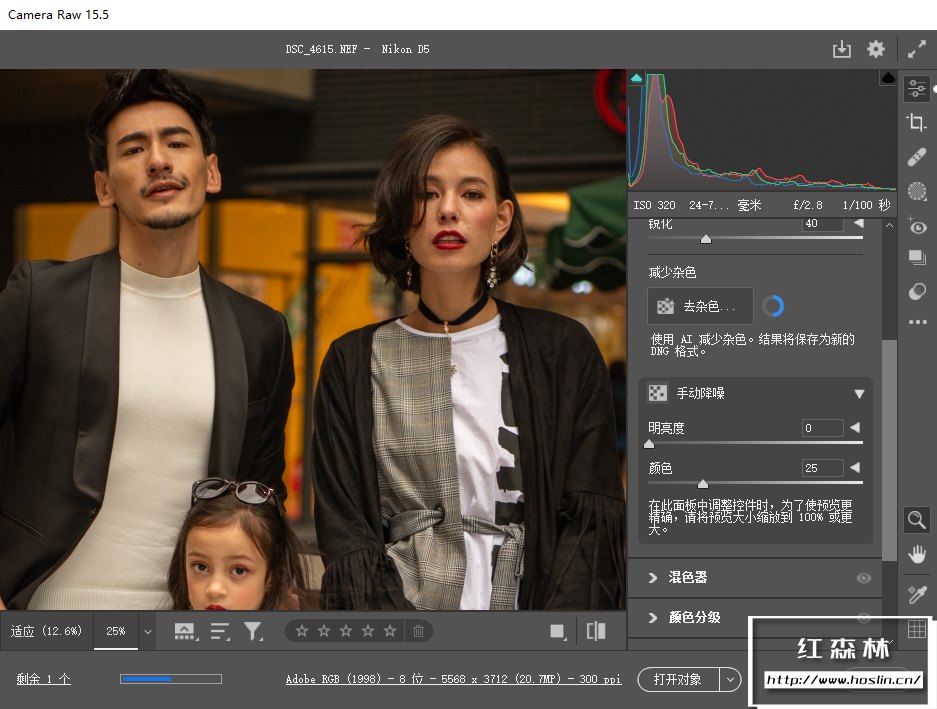
Task: Select the Zoom magnifier tool
Action: point(916,519)
